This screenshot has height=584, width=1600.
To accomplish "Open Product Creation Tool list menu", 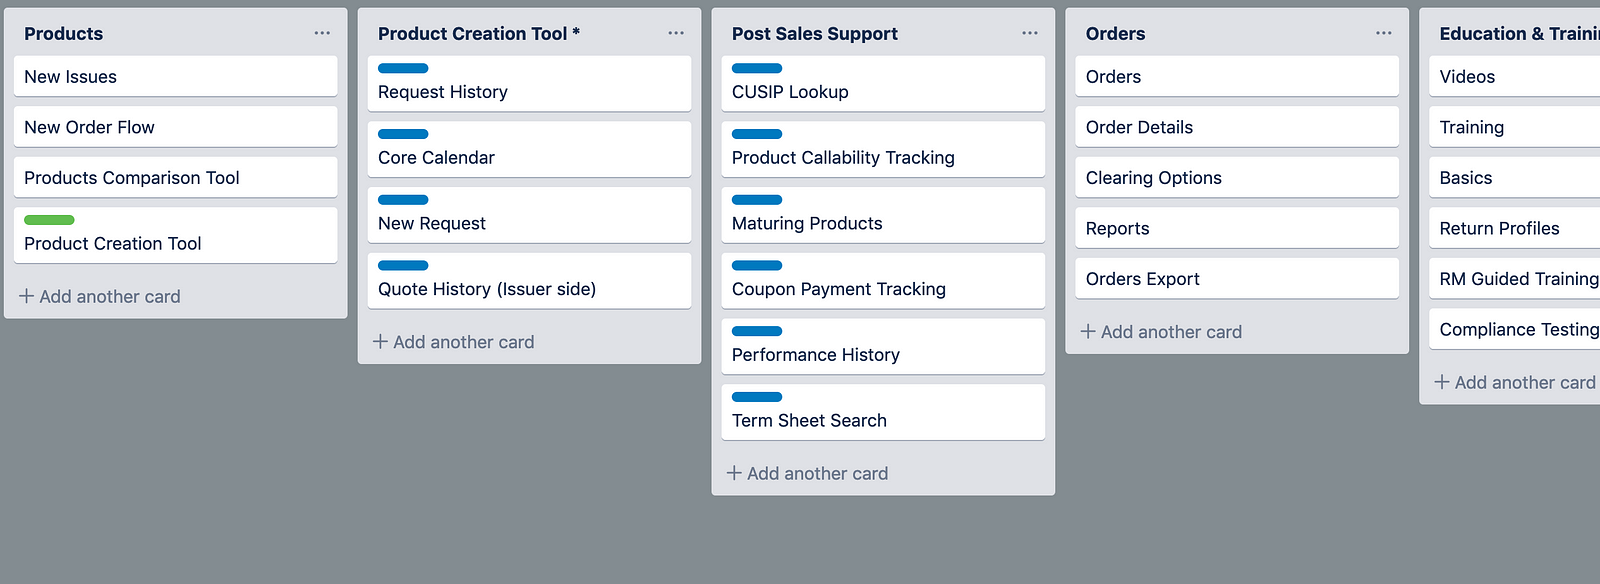I will [x=676, y=33].
